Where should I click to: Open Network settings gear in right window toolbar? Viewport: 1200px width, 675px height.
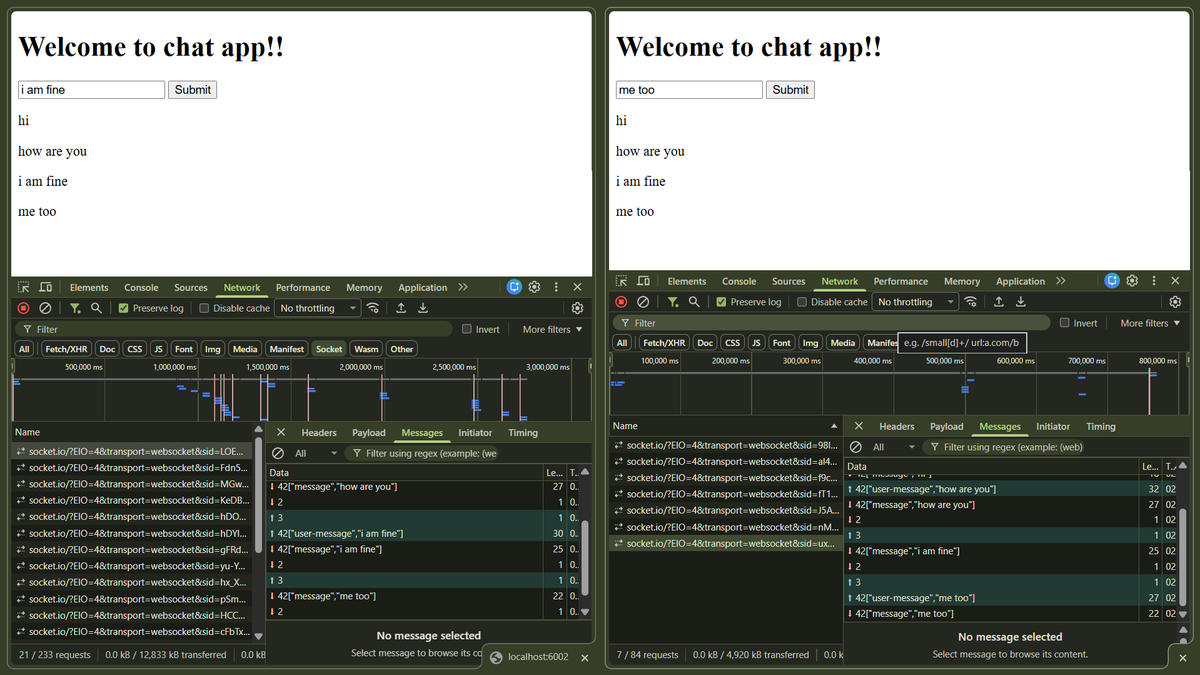1175,302
